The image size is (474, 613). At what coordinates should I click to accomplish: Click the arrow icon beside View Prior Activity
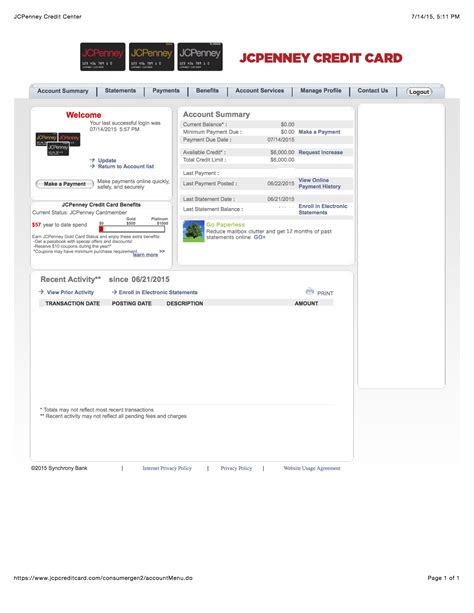(41, 292)
